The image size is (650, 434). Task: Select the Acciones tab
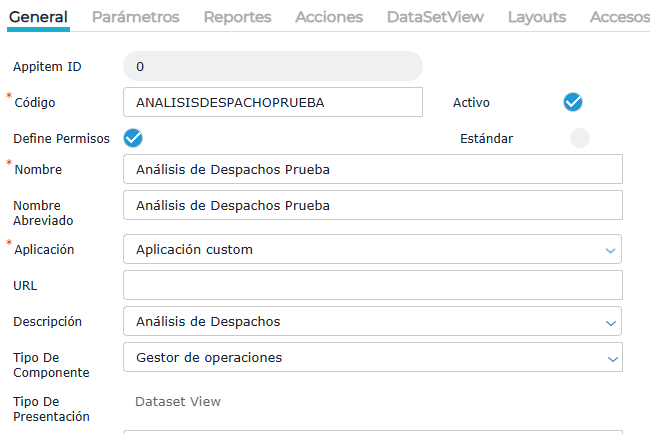329,17
